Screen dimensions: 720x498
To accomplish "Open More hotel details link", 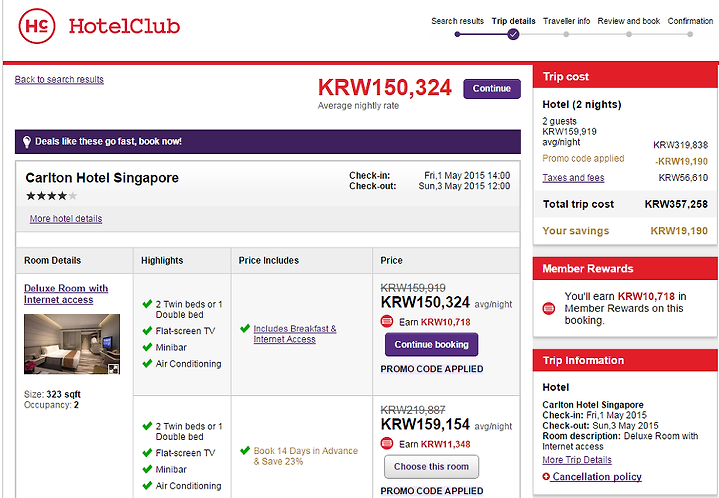I will 66,219.
